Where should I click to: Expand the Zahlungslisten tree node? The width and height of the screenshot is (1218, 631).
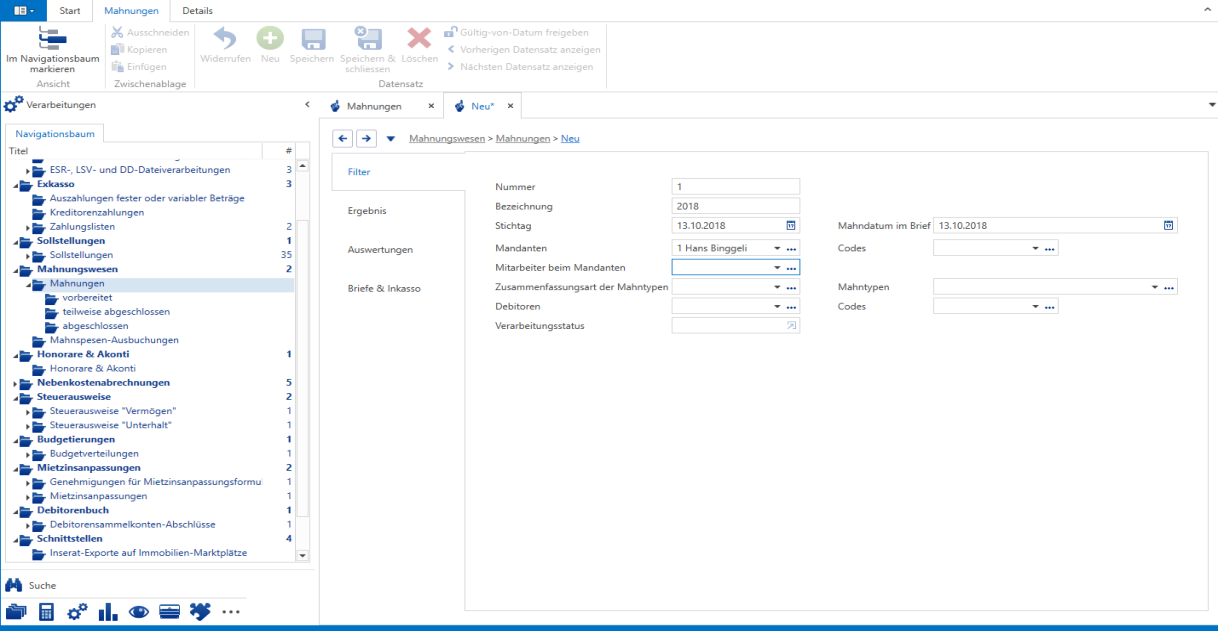point(29,228)
